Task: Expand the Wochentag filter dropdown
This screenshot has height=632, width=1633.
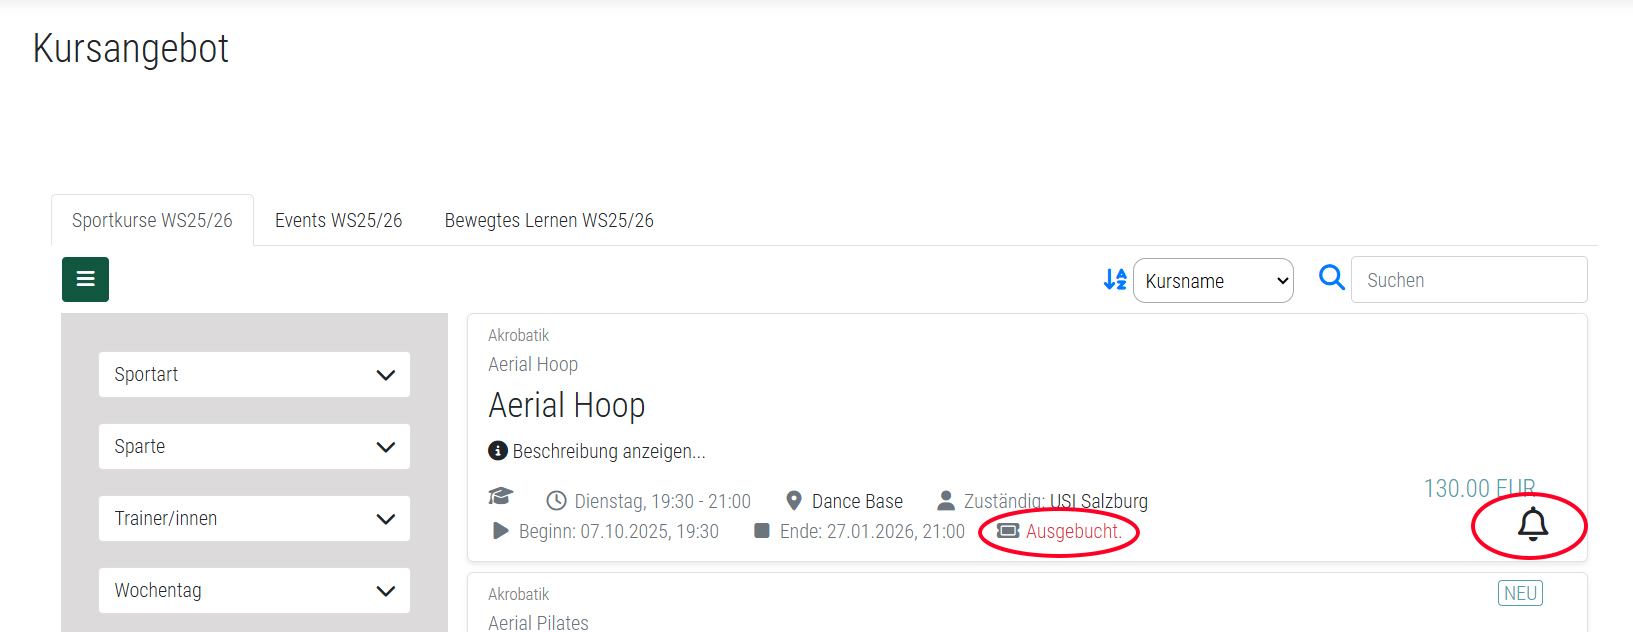Action: point(254,591)
